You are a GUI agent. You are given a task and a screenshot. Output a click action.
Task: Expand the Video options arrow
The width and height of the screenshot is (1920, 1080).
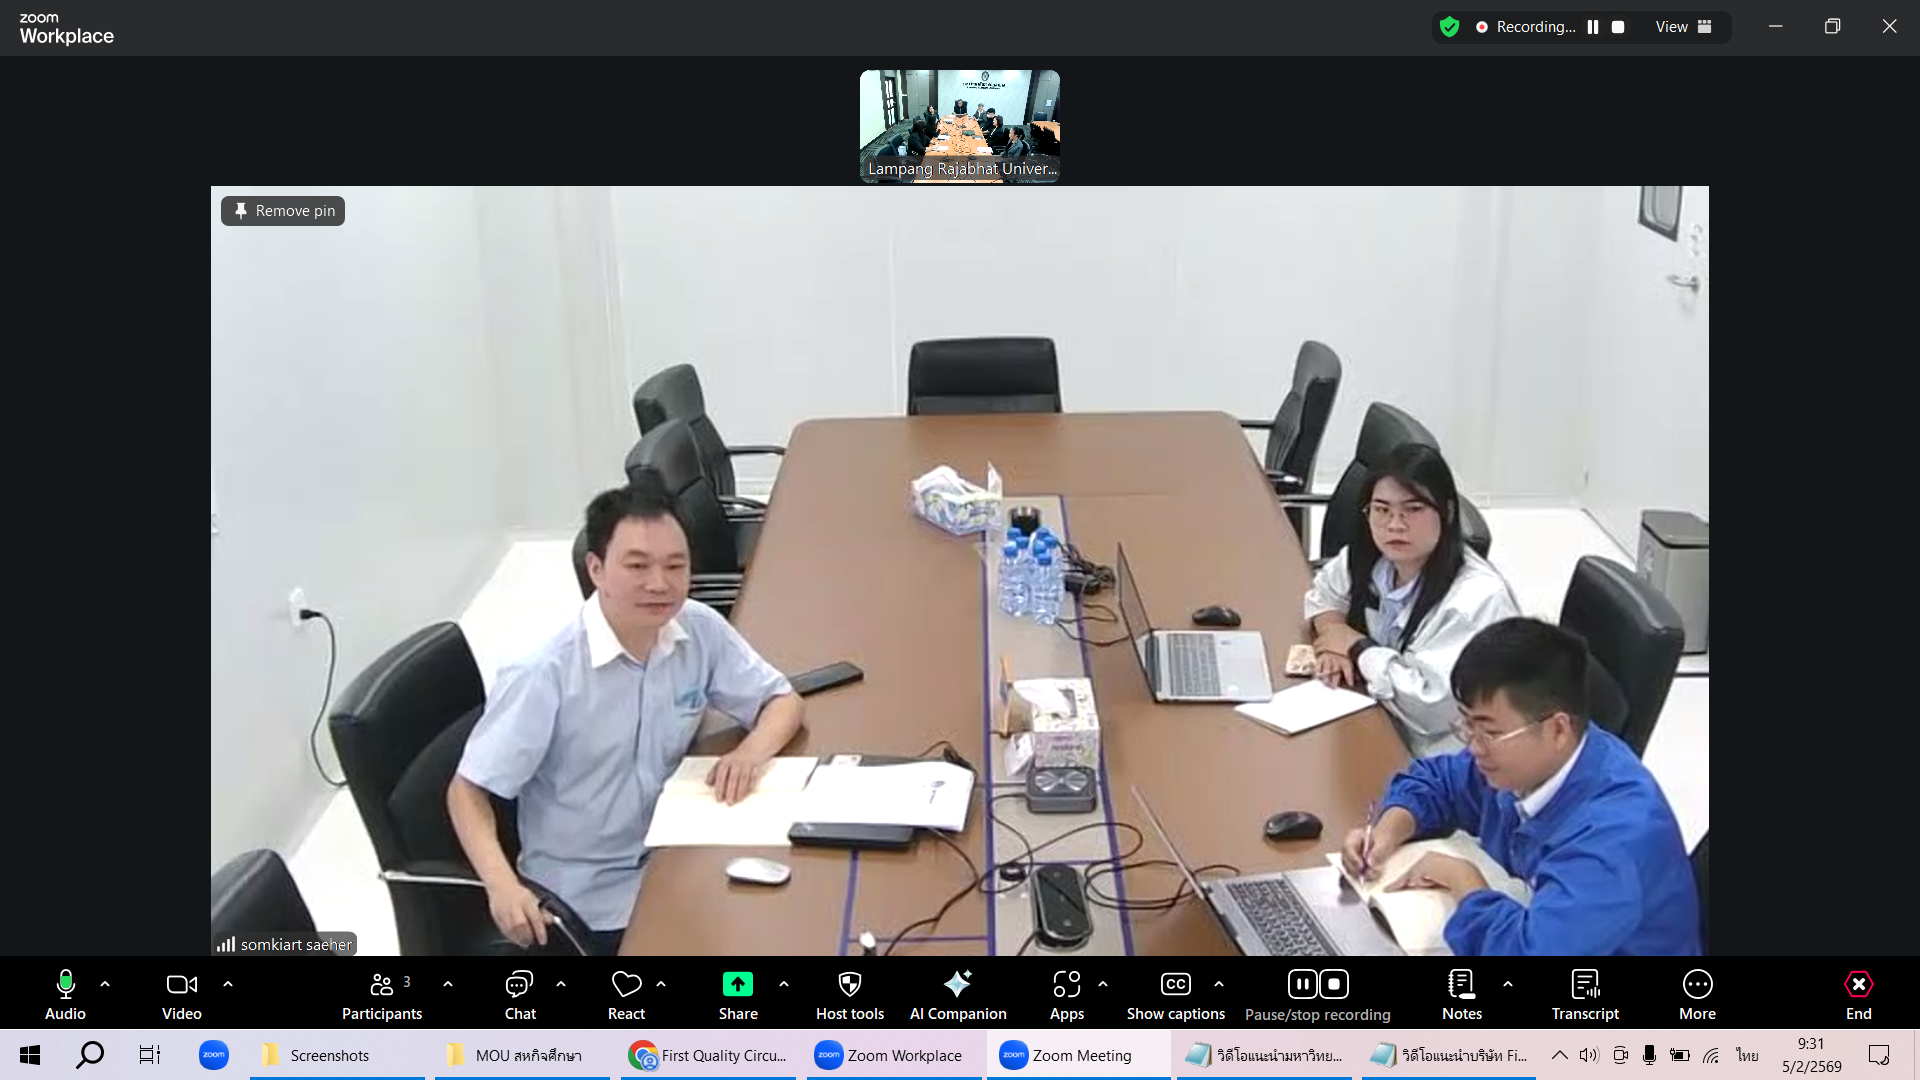[x=228, y=984]
